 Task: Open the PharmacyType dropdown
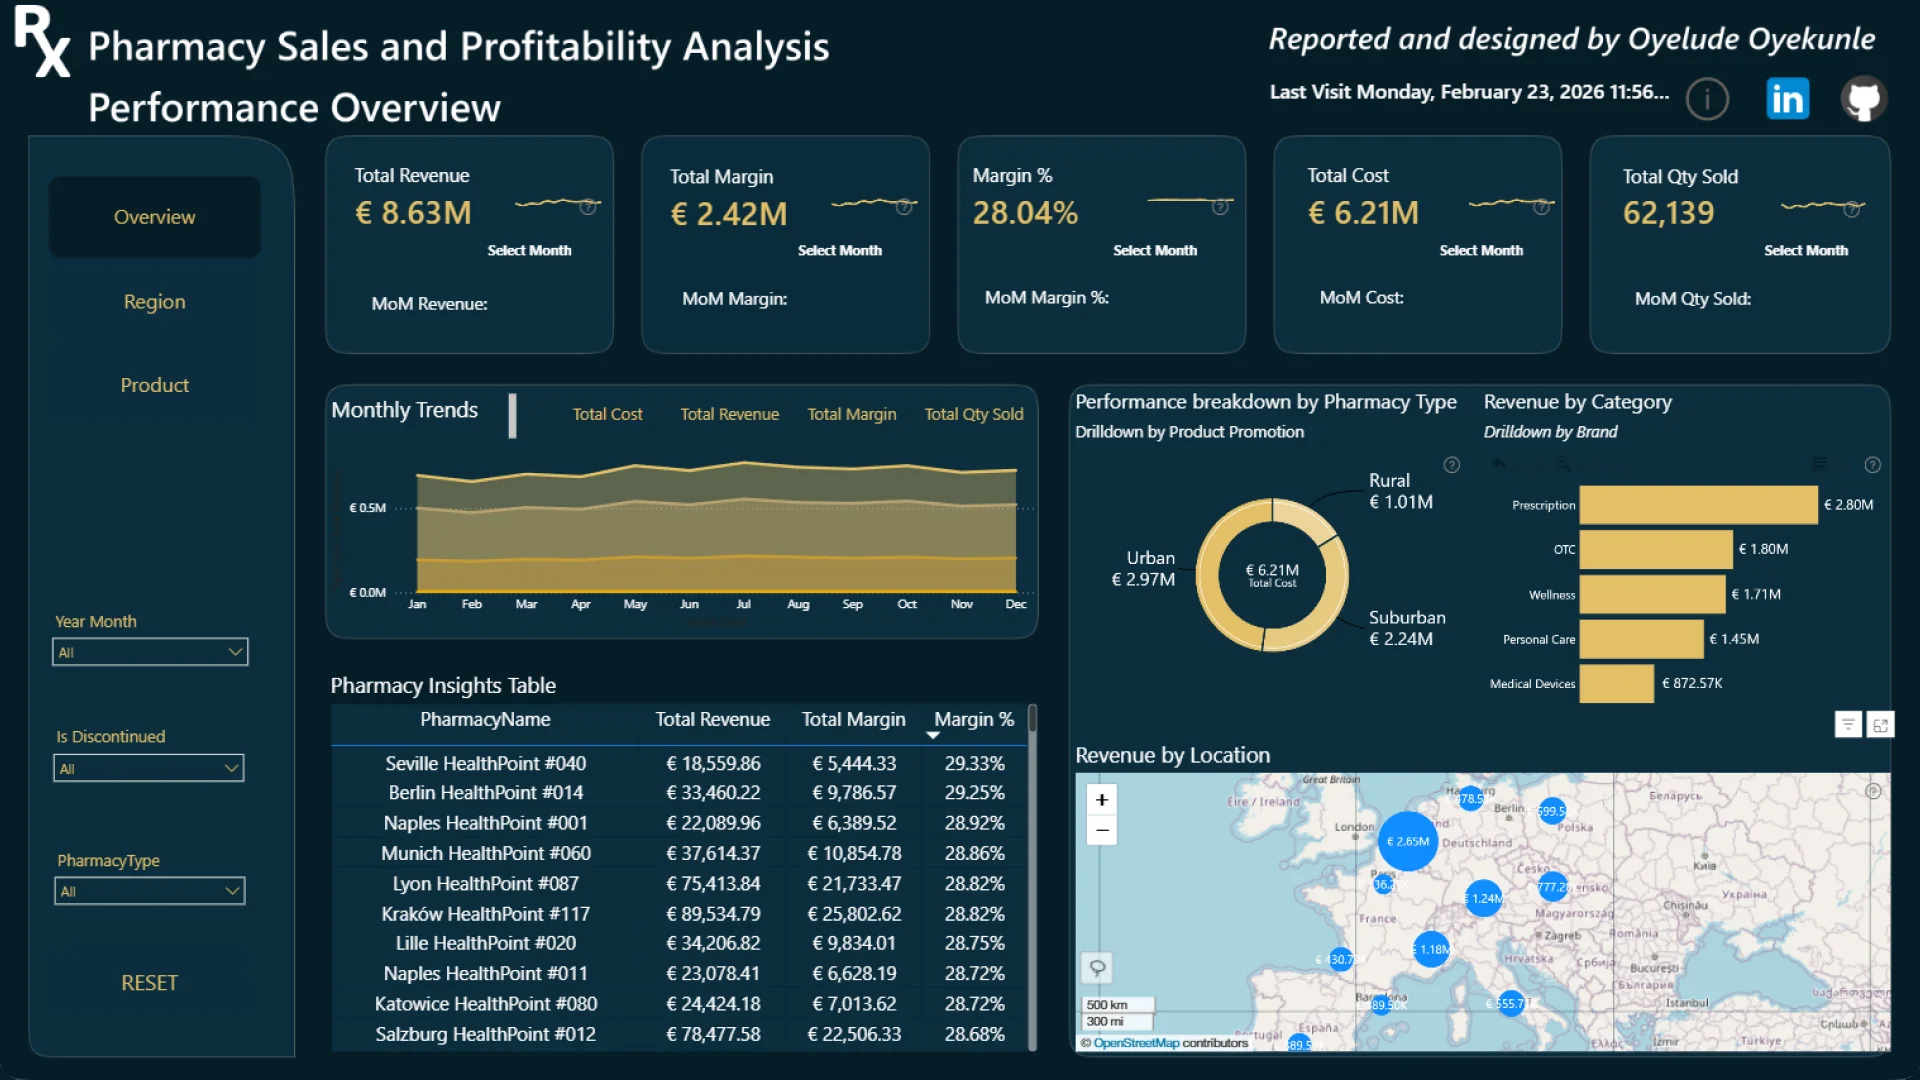point(150,891)
